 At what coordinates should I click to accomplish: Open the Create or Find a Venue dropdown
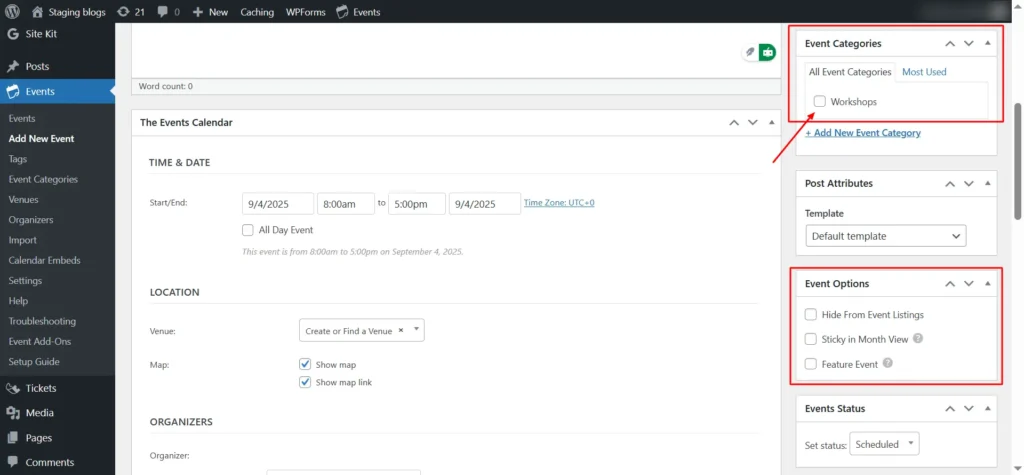362,331
